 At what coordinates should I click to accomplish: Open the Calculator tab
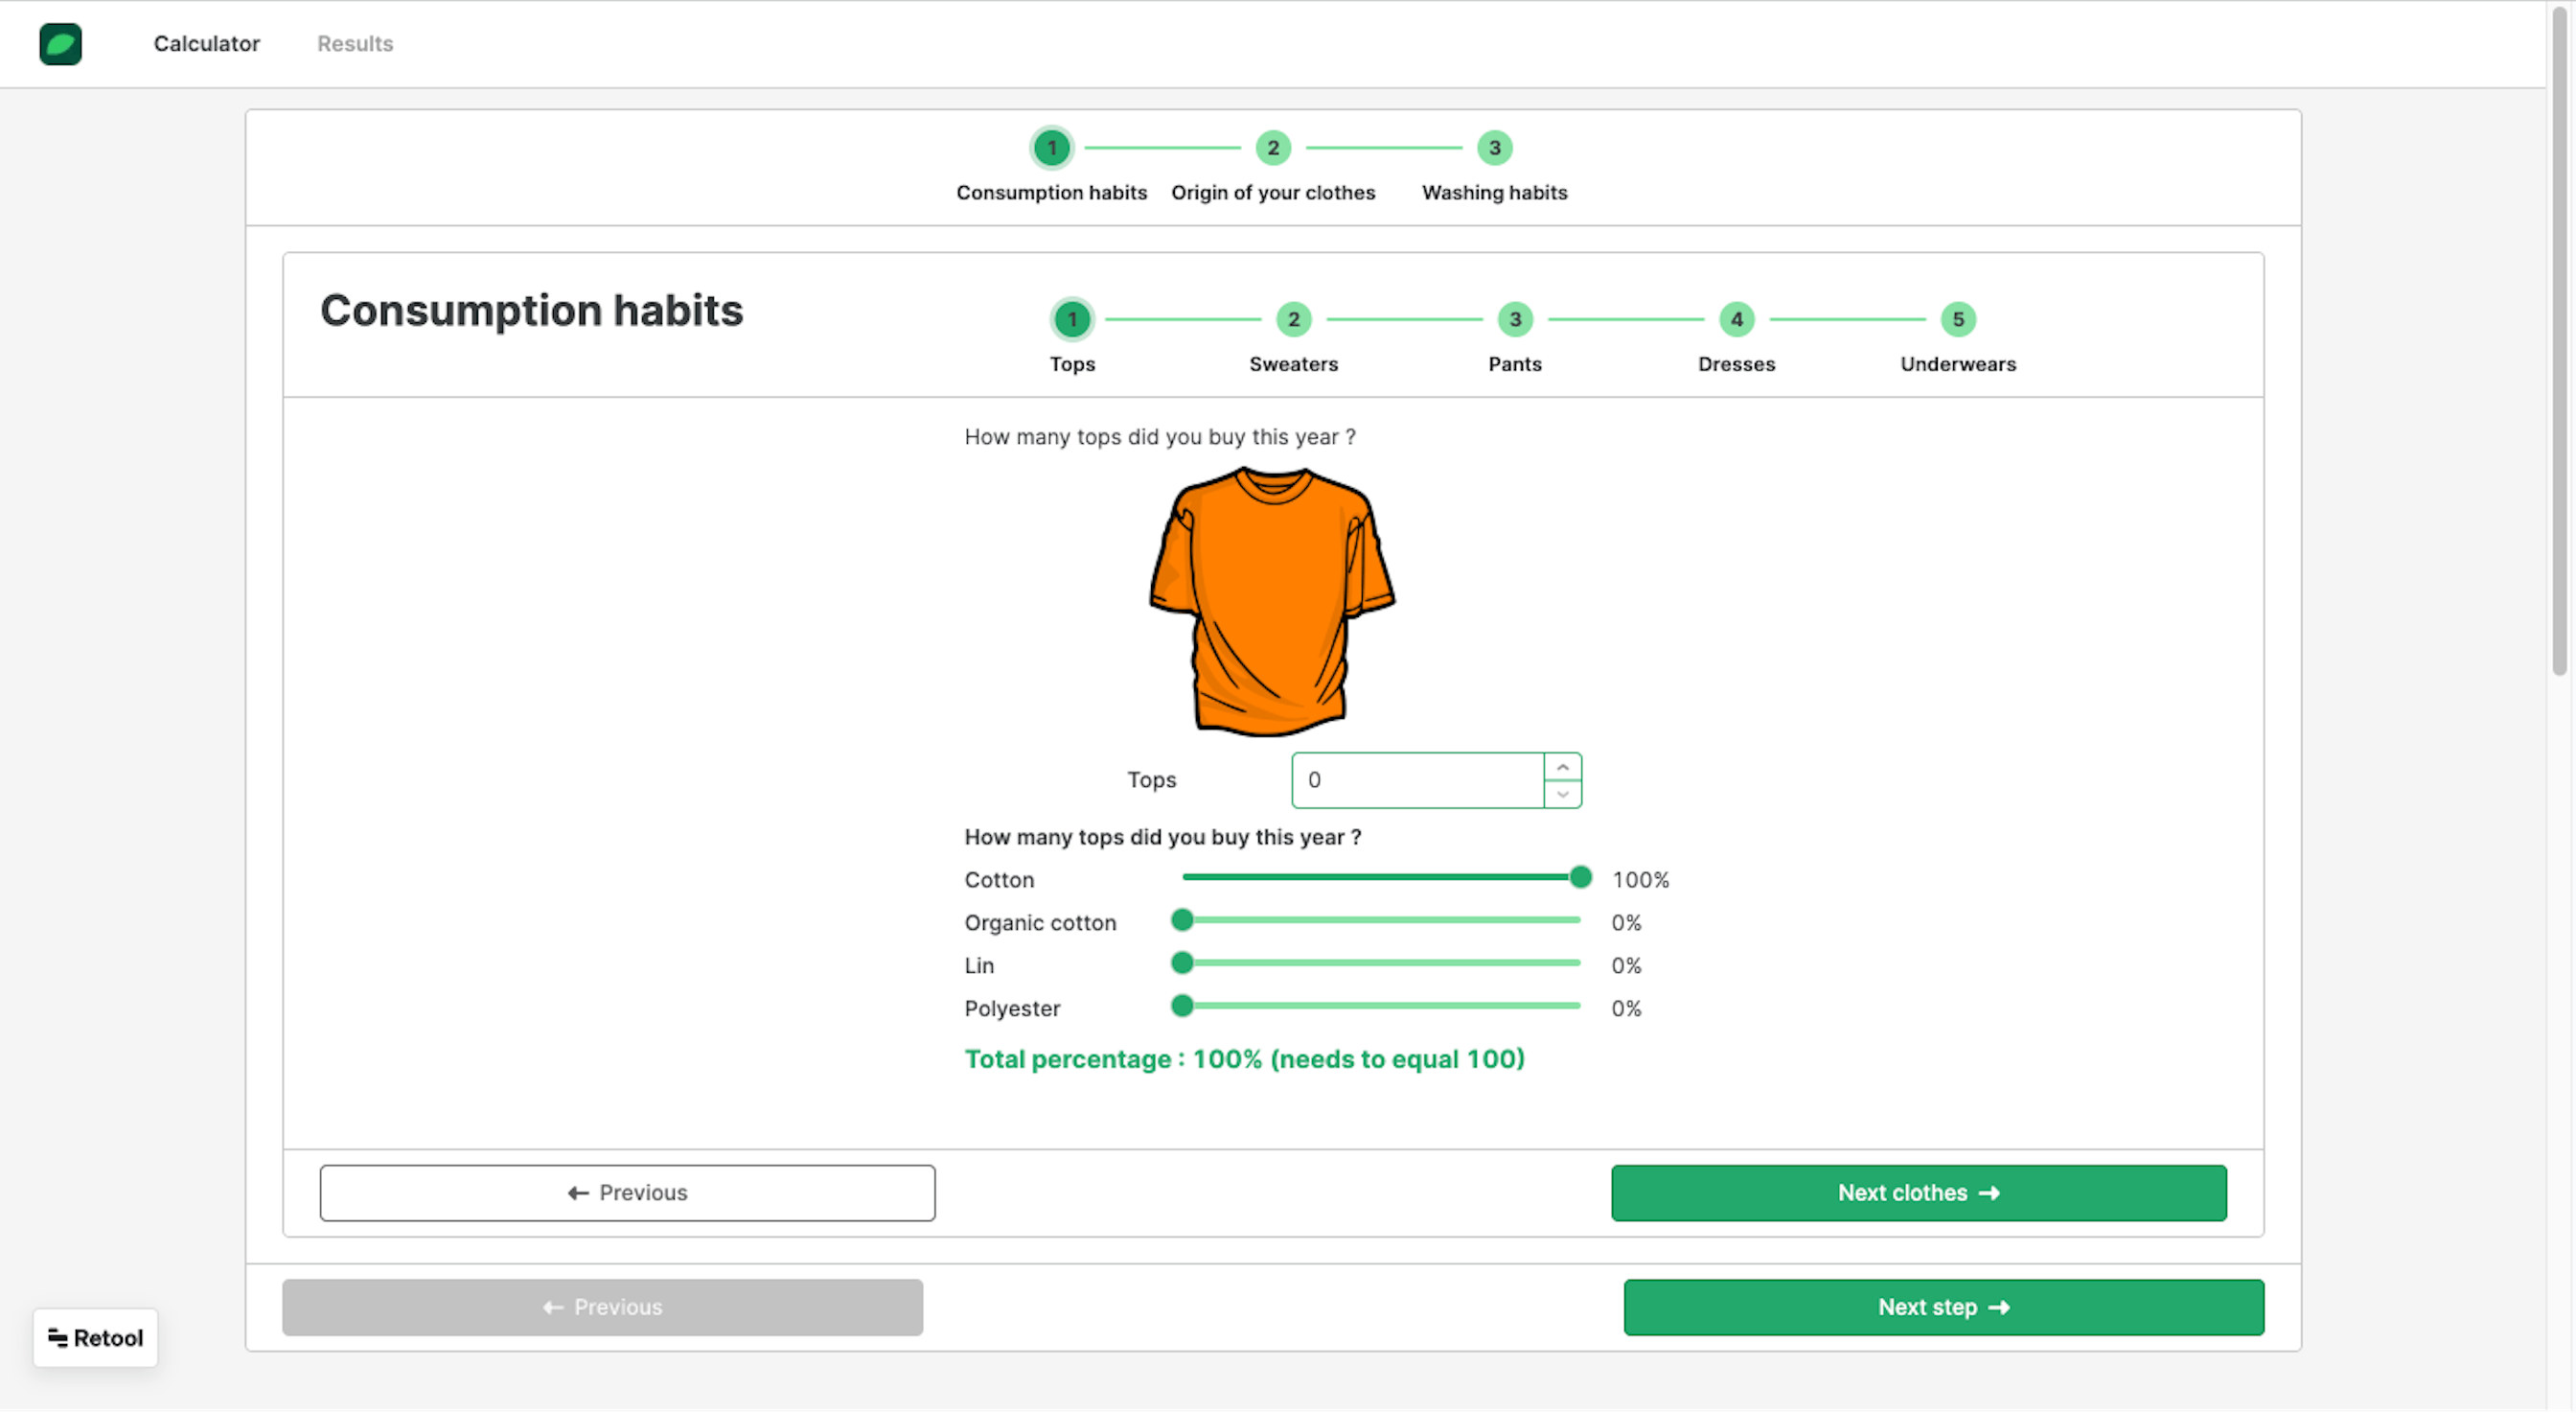pos(207,44)
